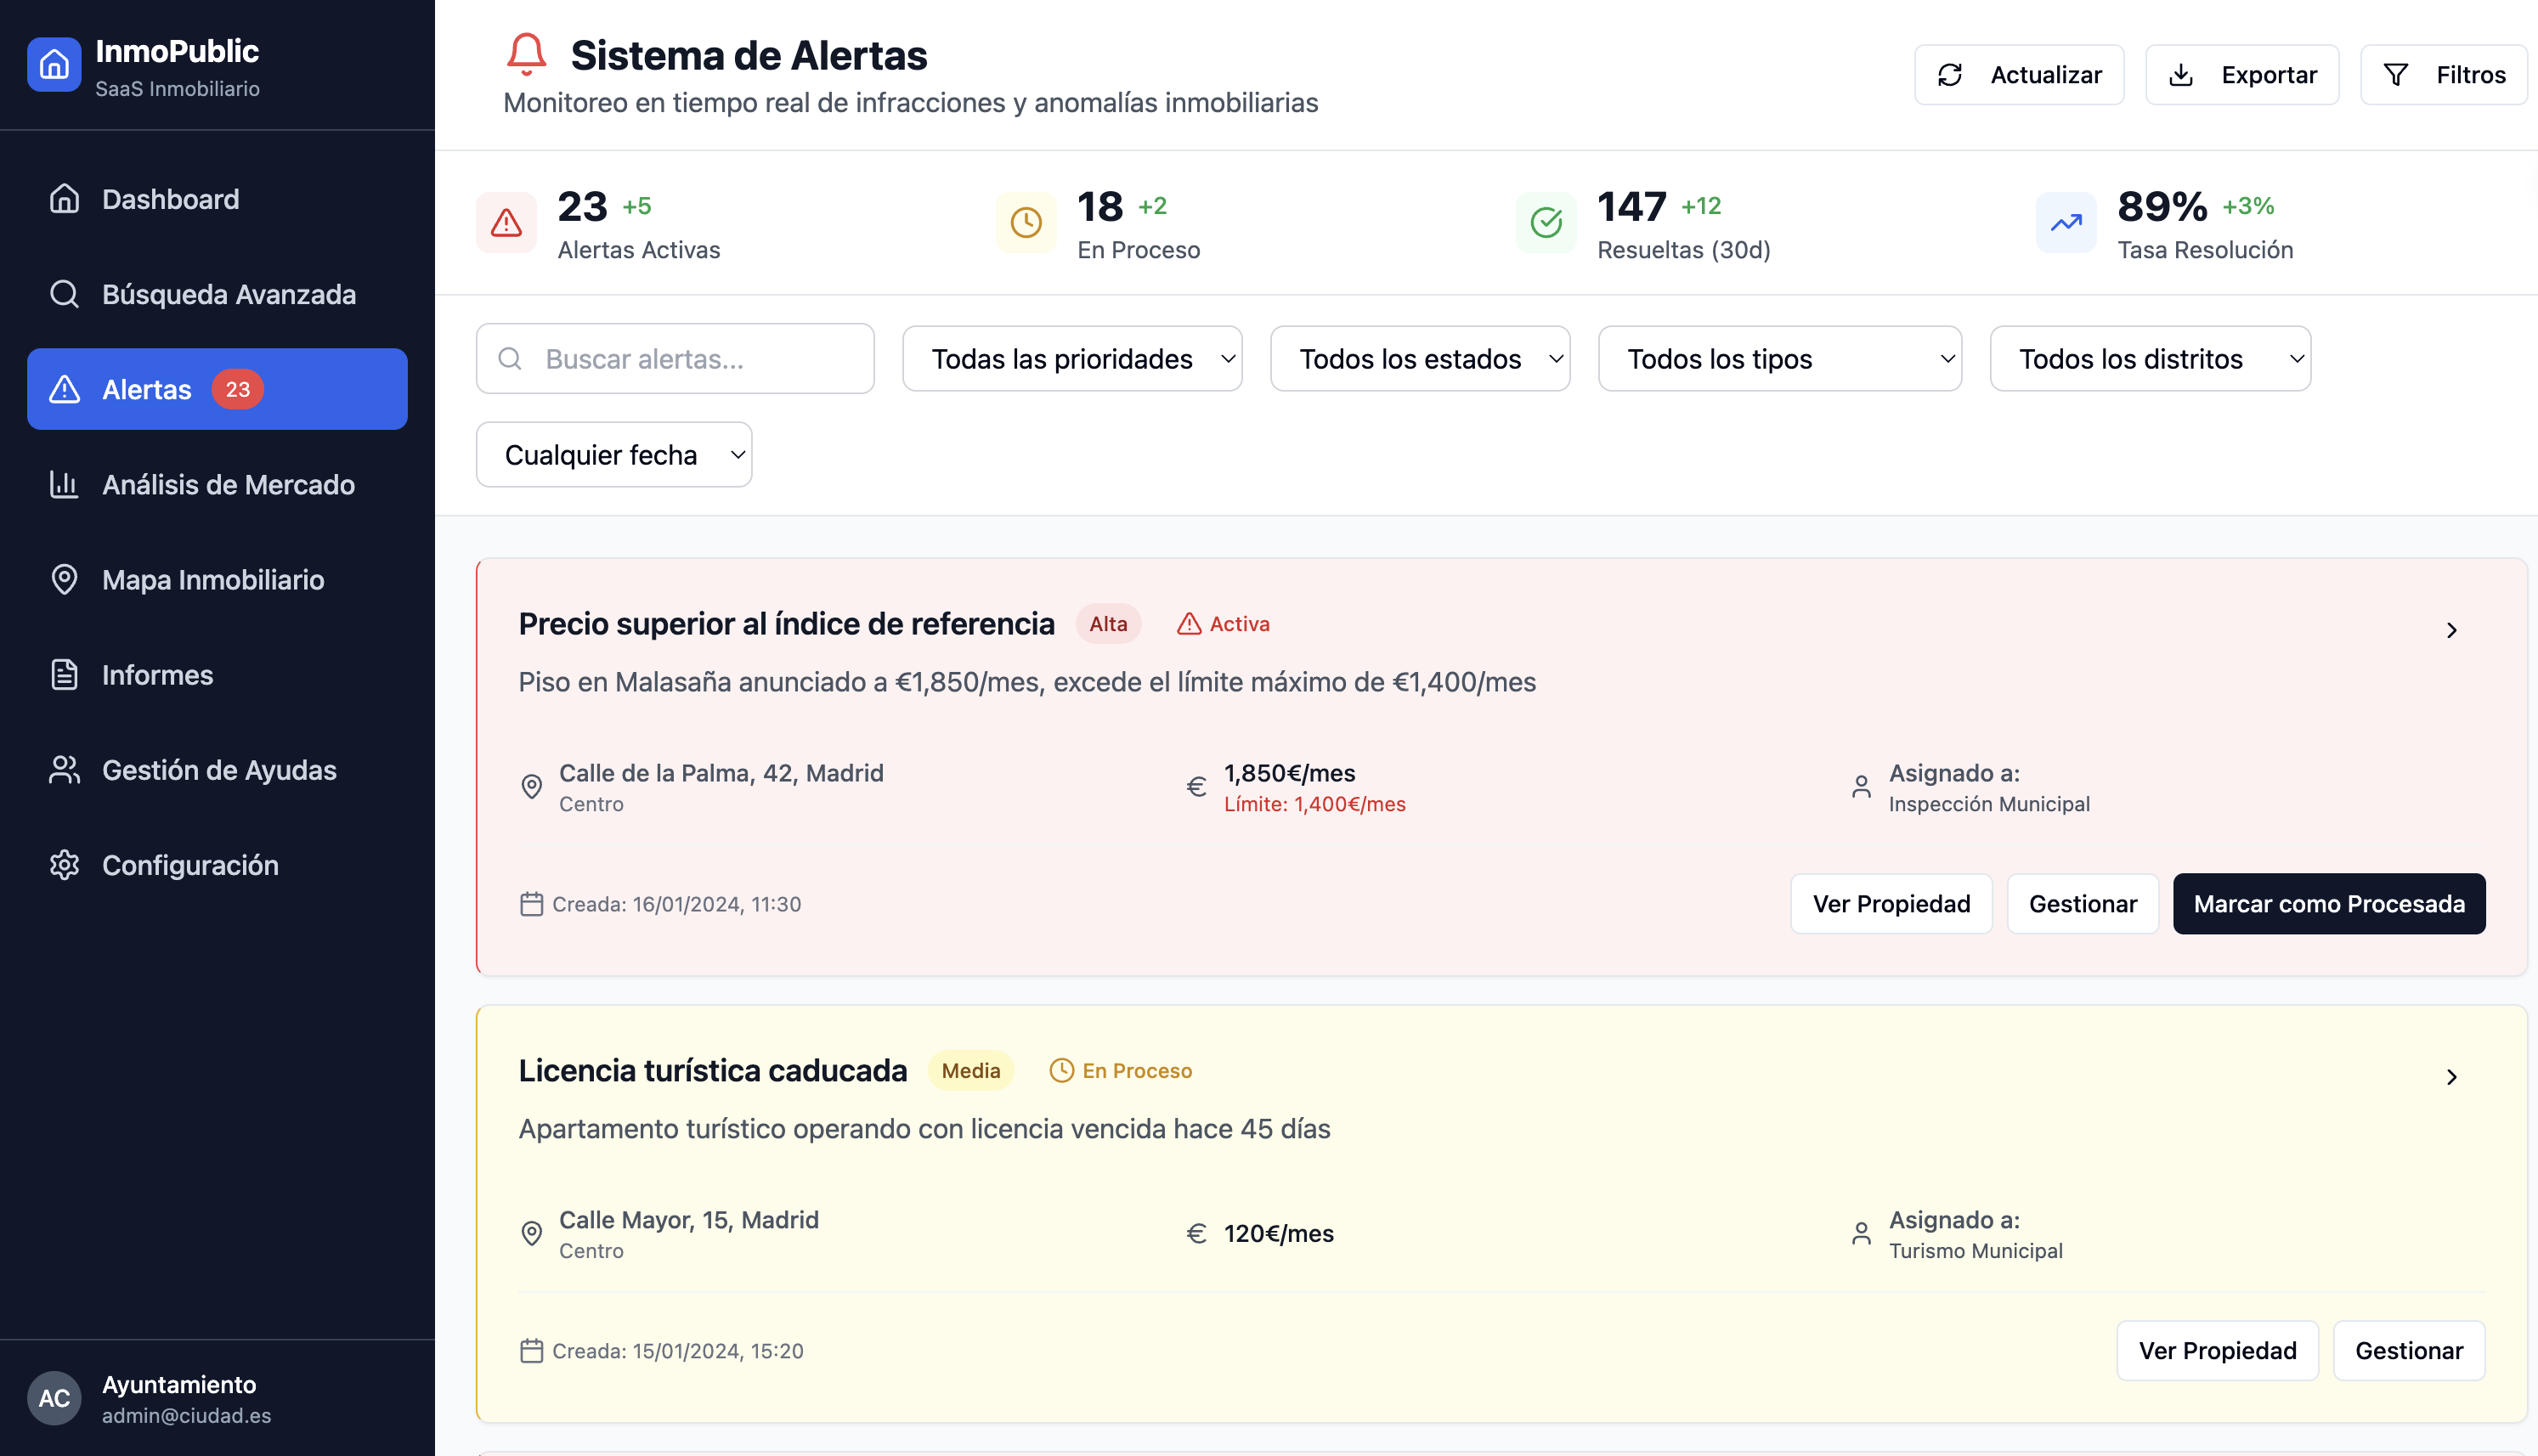Open Gestión de Ayudas

(x=219, y=770)
